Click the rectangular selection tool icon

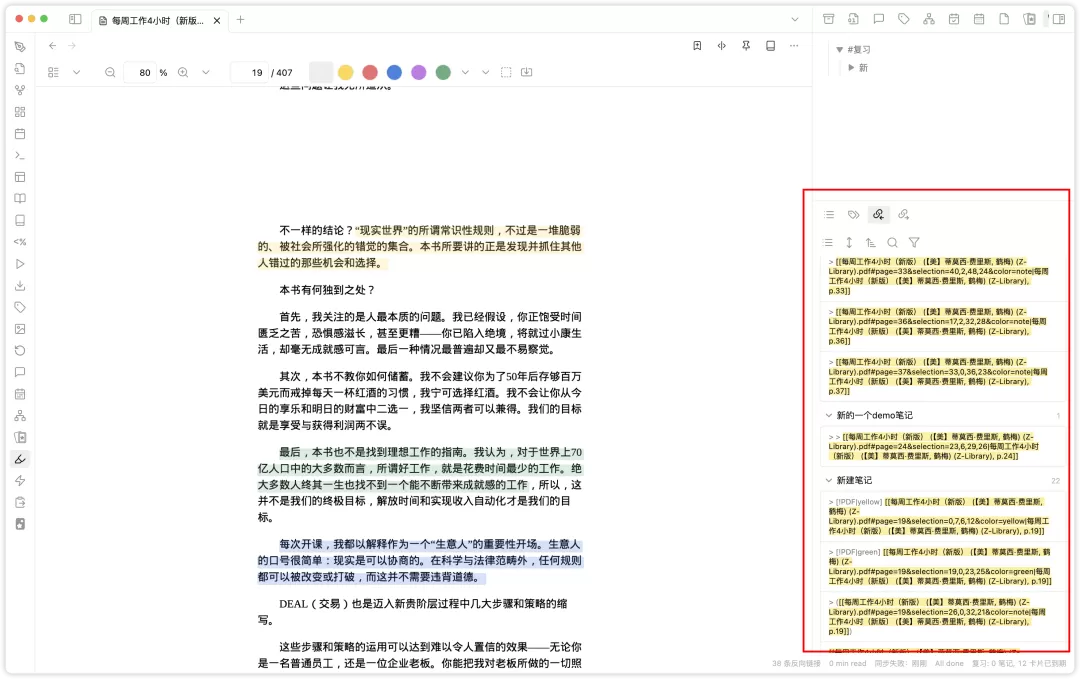506,72
